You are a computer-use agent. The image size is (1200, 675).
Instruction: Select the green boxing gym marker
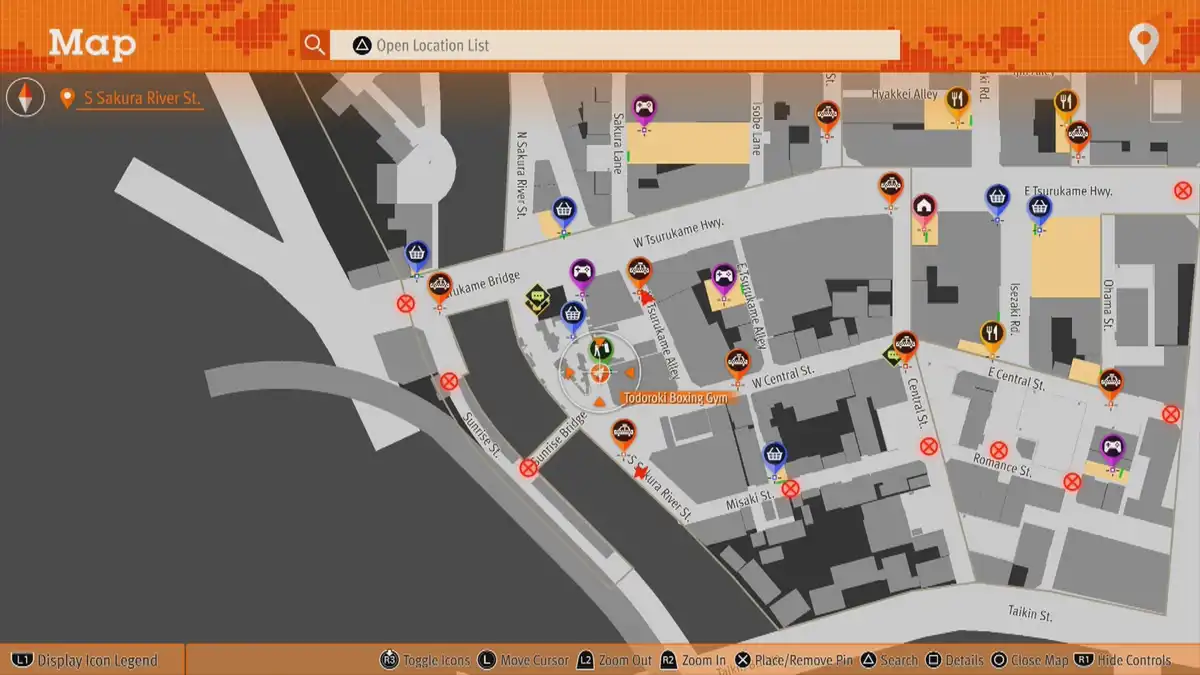click(601, 350)
